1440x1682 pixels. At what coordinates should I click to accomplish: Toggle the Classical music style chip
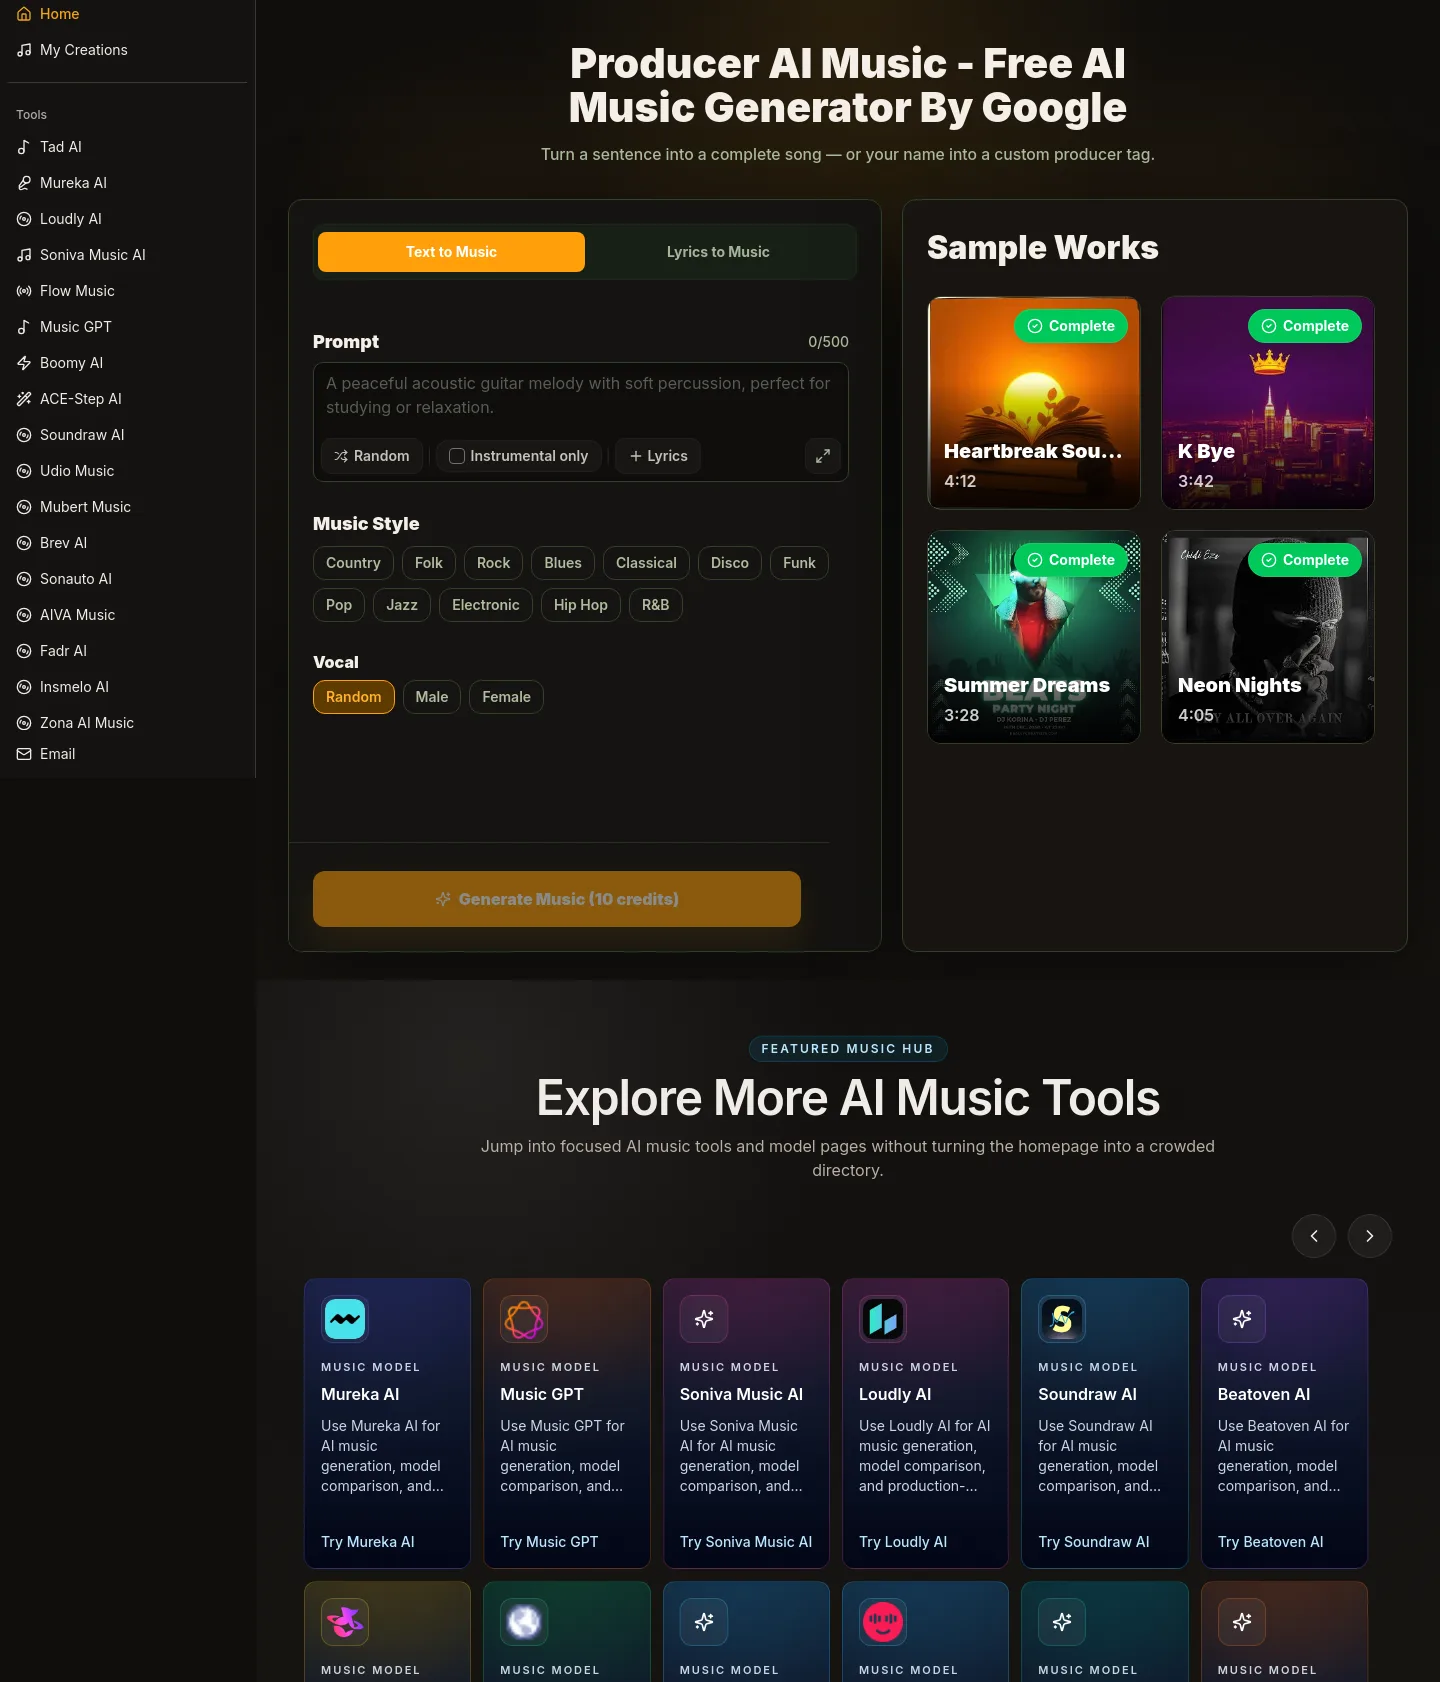[646, 563]
